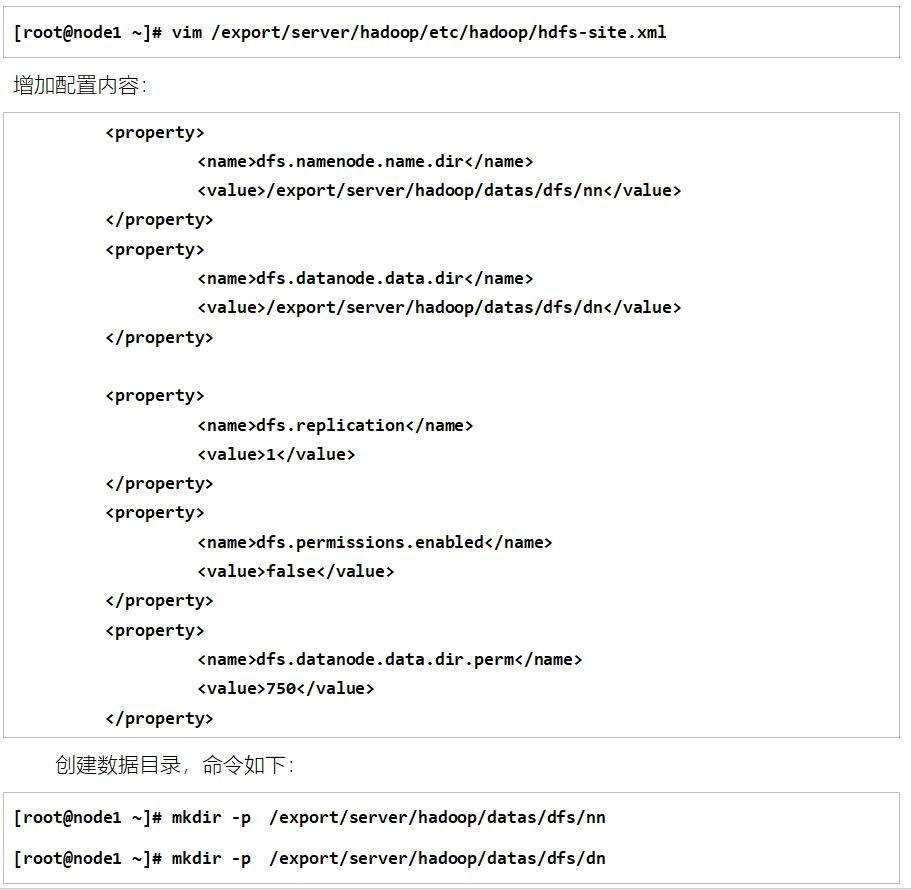The width and height of the screenshot is (911, 890).
Task: Click the /export/server/hadoop/datas/dfs/dn value line
Action: tap(439, 307)
